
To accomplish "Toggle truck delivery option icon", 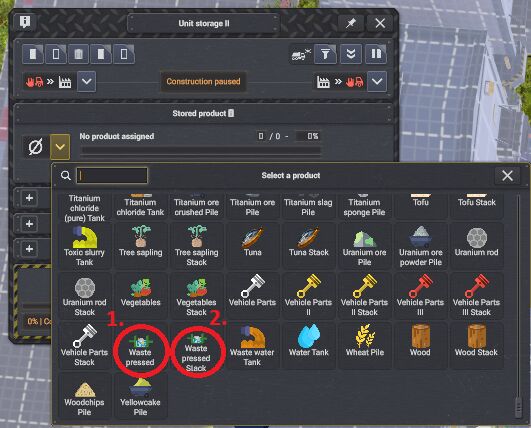I will pos(301,54).
